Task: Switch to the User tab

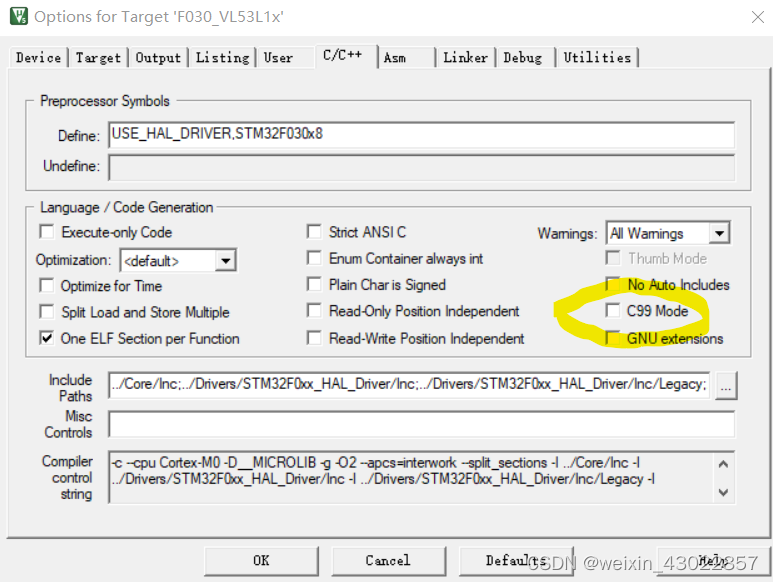Action: click(x=278, y=58)
